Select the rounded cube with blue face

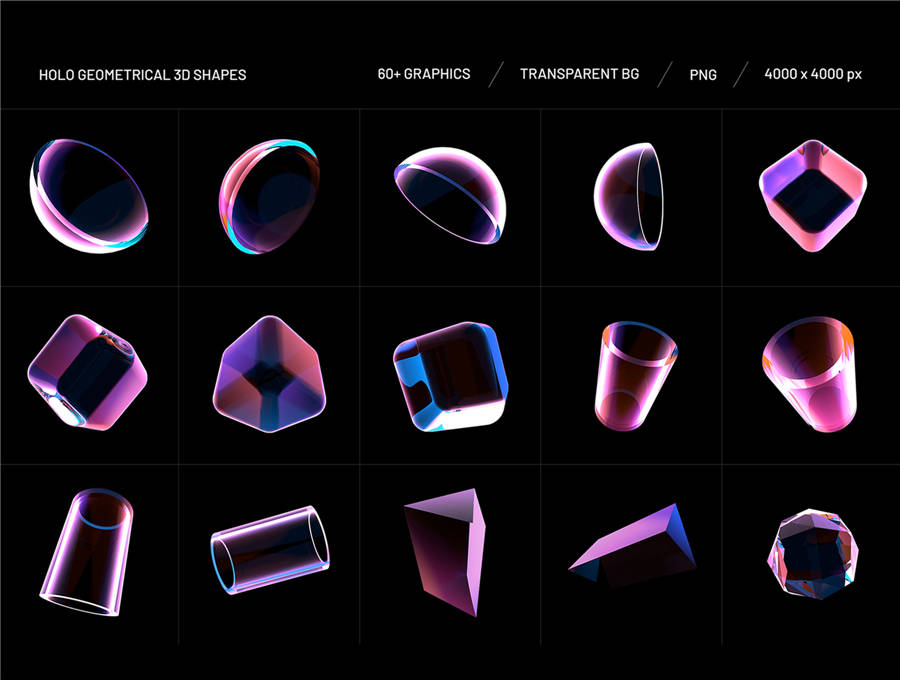click(x=451, y=376)
